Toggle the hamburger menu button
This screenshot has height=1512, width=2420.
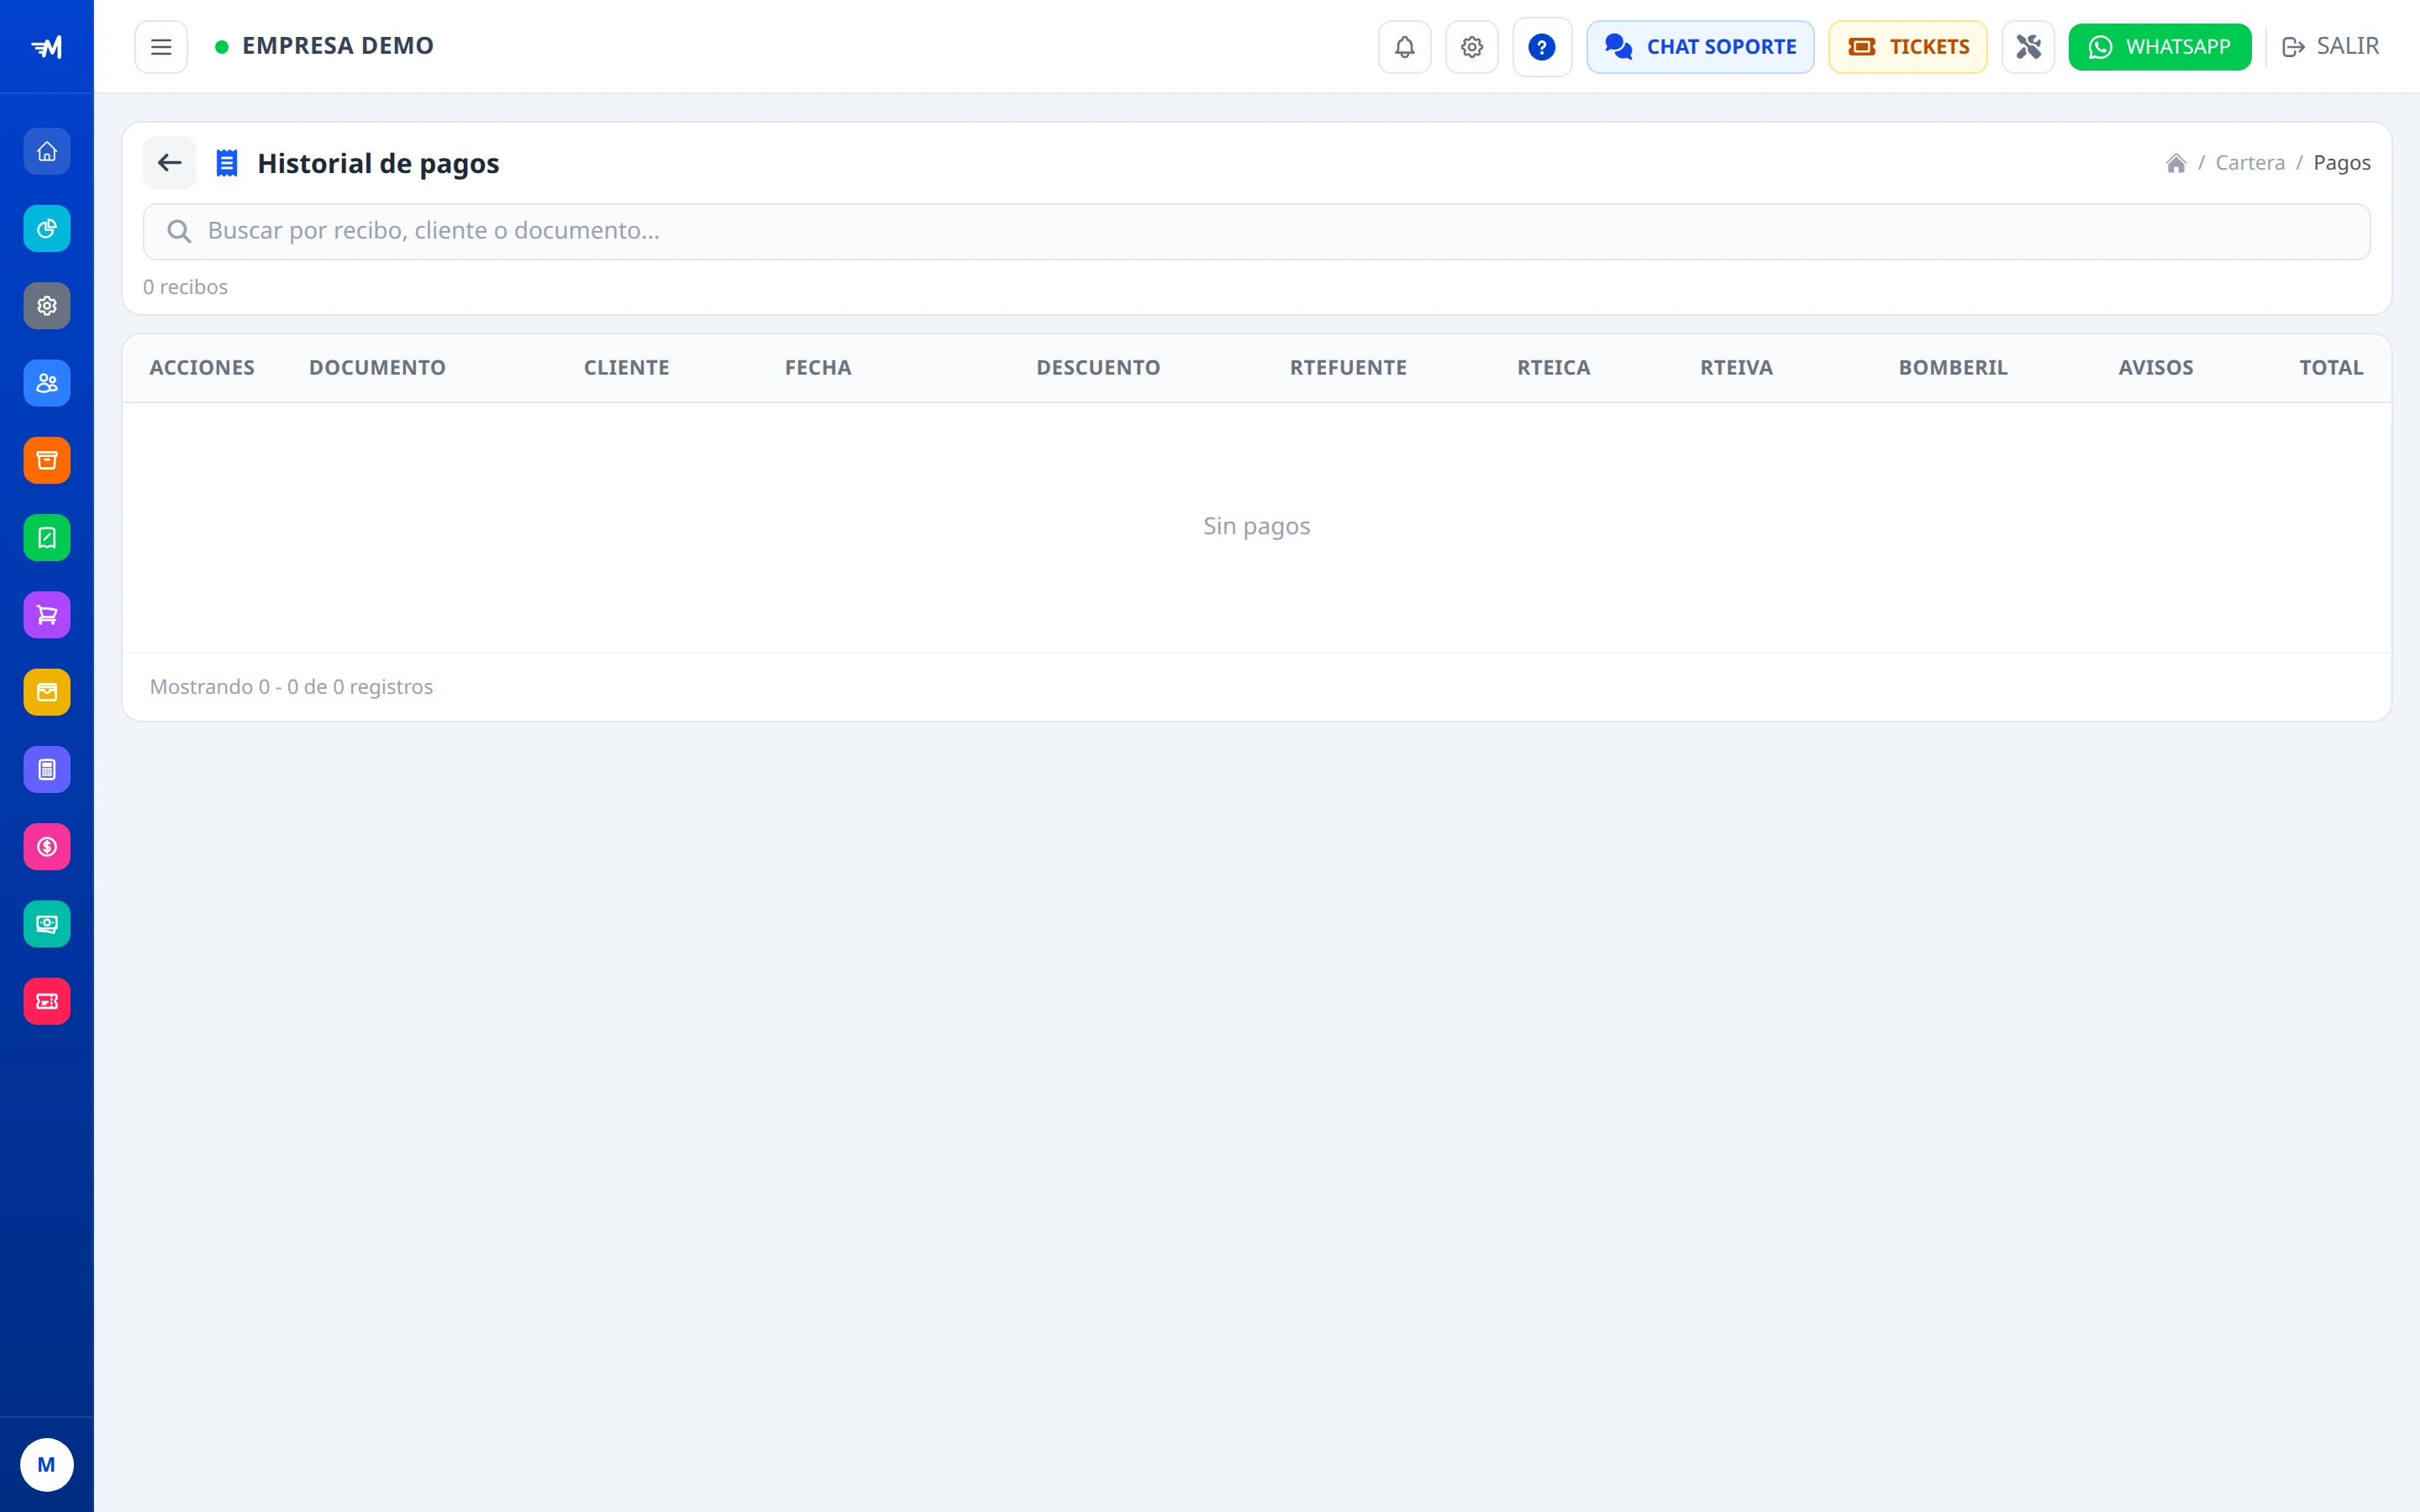pyautogui.click(x=161, y=47)
